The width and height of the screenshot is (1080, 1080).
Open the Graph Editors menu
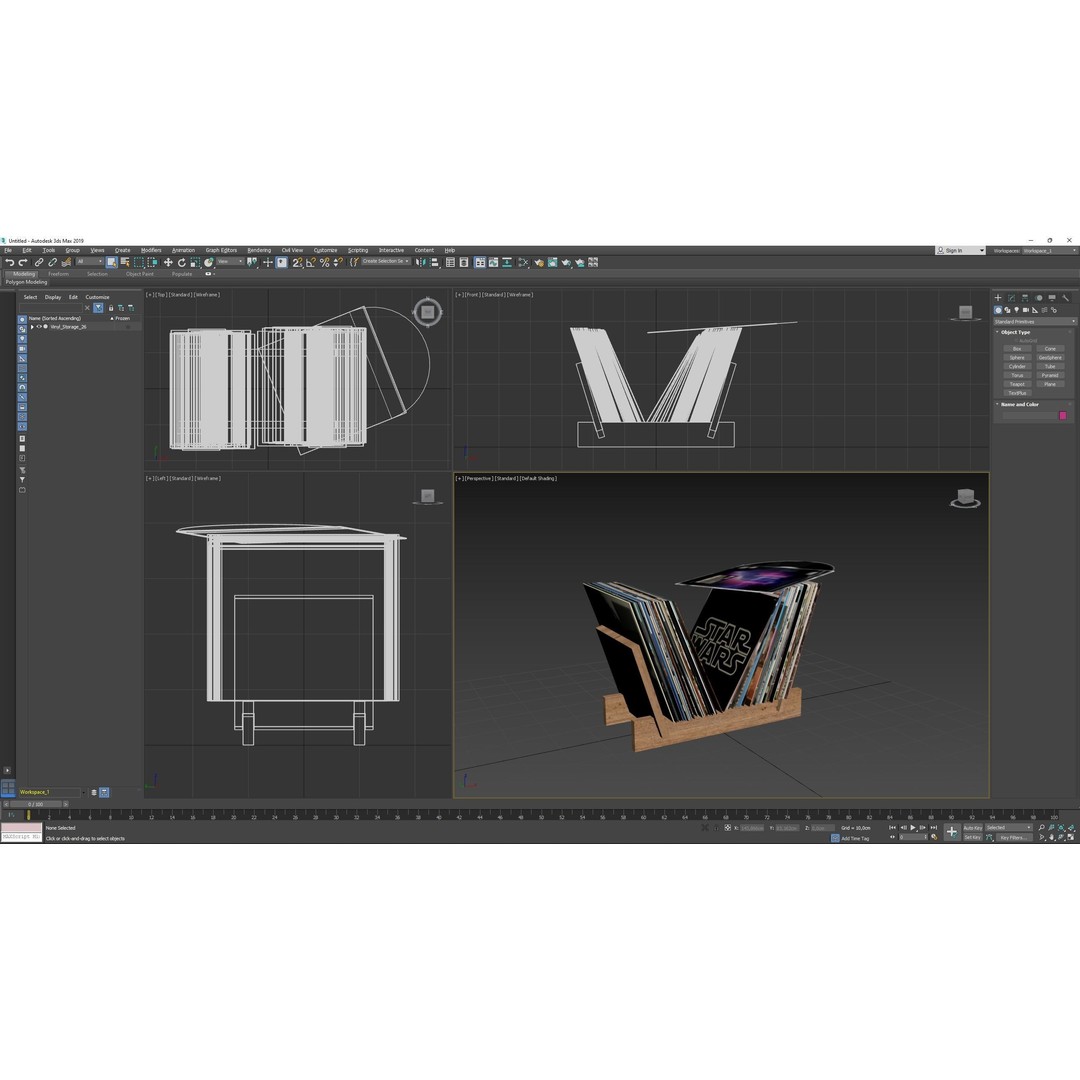(x=221, y=251)
